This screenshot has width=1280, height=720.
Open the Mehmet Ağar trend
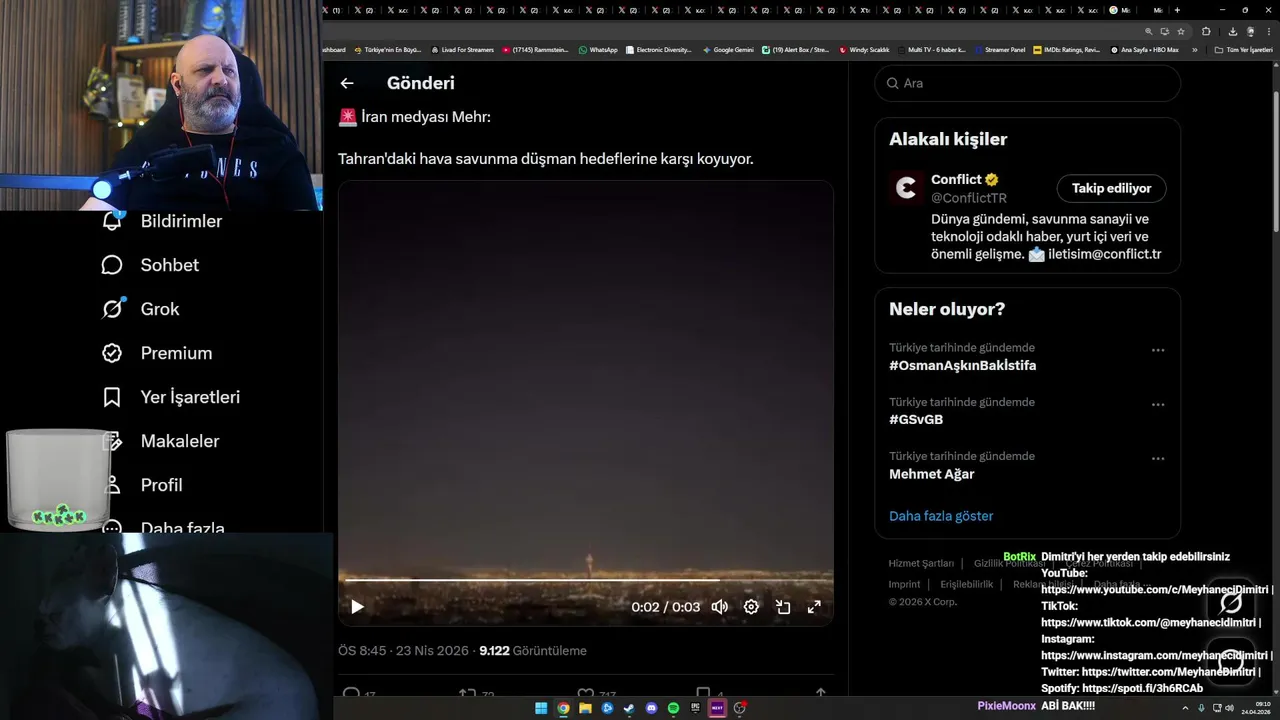click(931, 474)
